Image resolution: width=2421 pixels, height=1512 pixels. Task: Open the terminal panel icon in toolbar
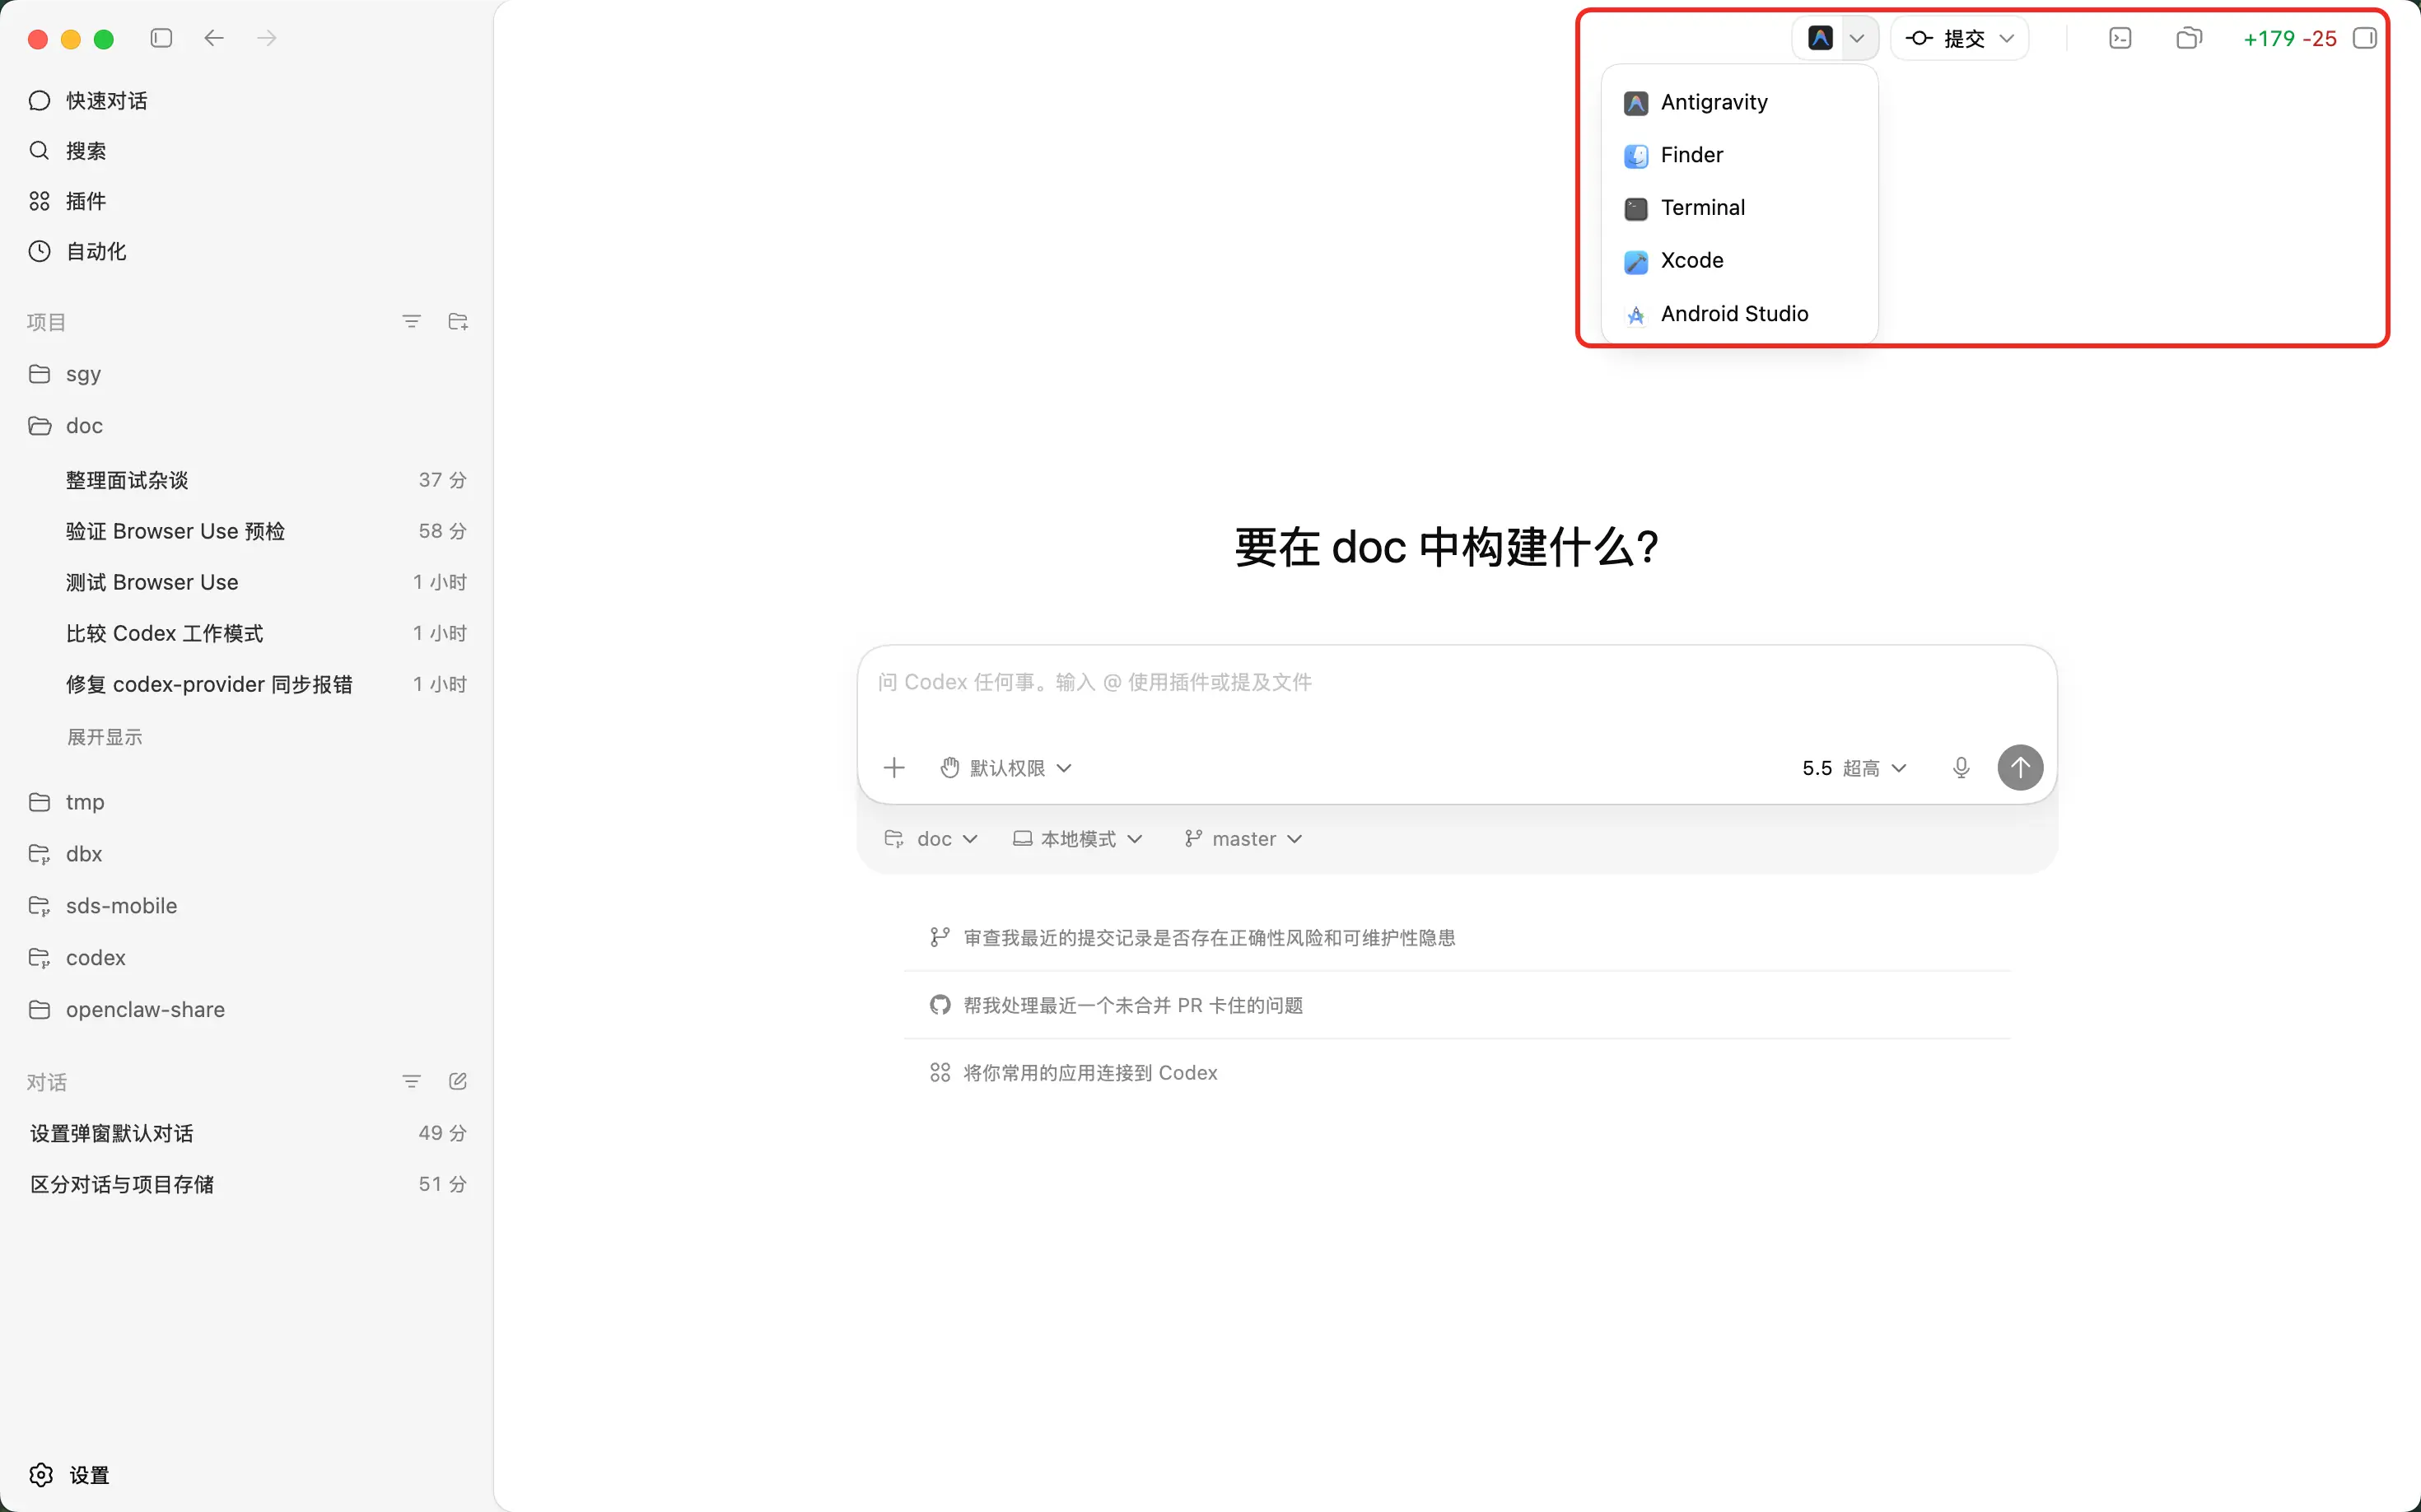click(2119, 38)
